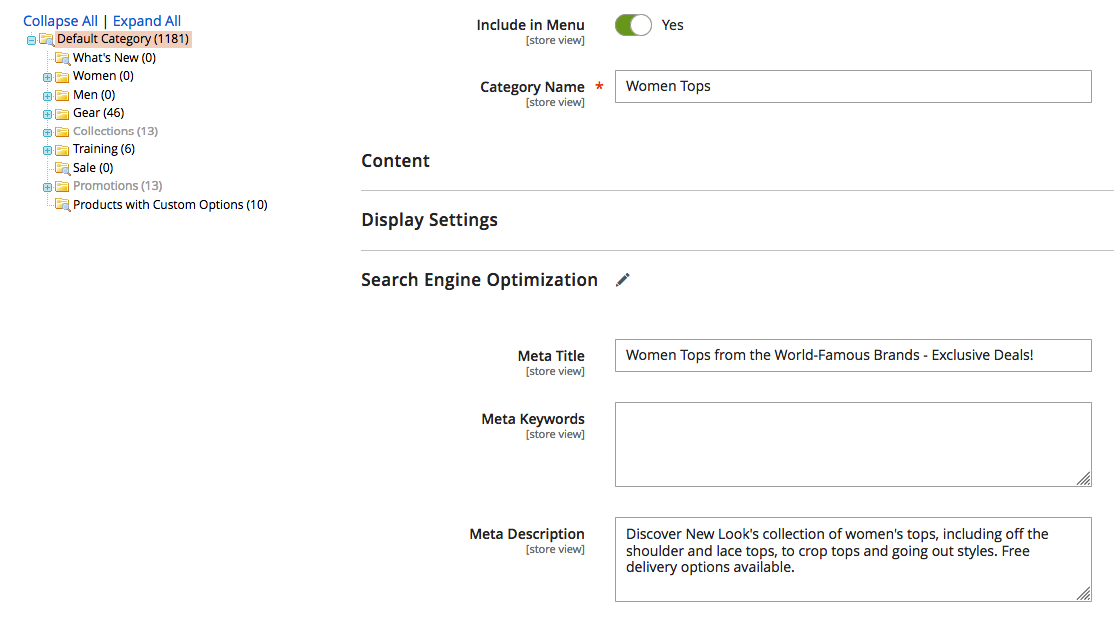This screenshot has width=1114, height=623.
Task: Expand the Men category tree node
Action: tap(46, 94)
